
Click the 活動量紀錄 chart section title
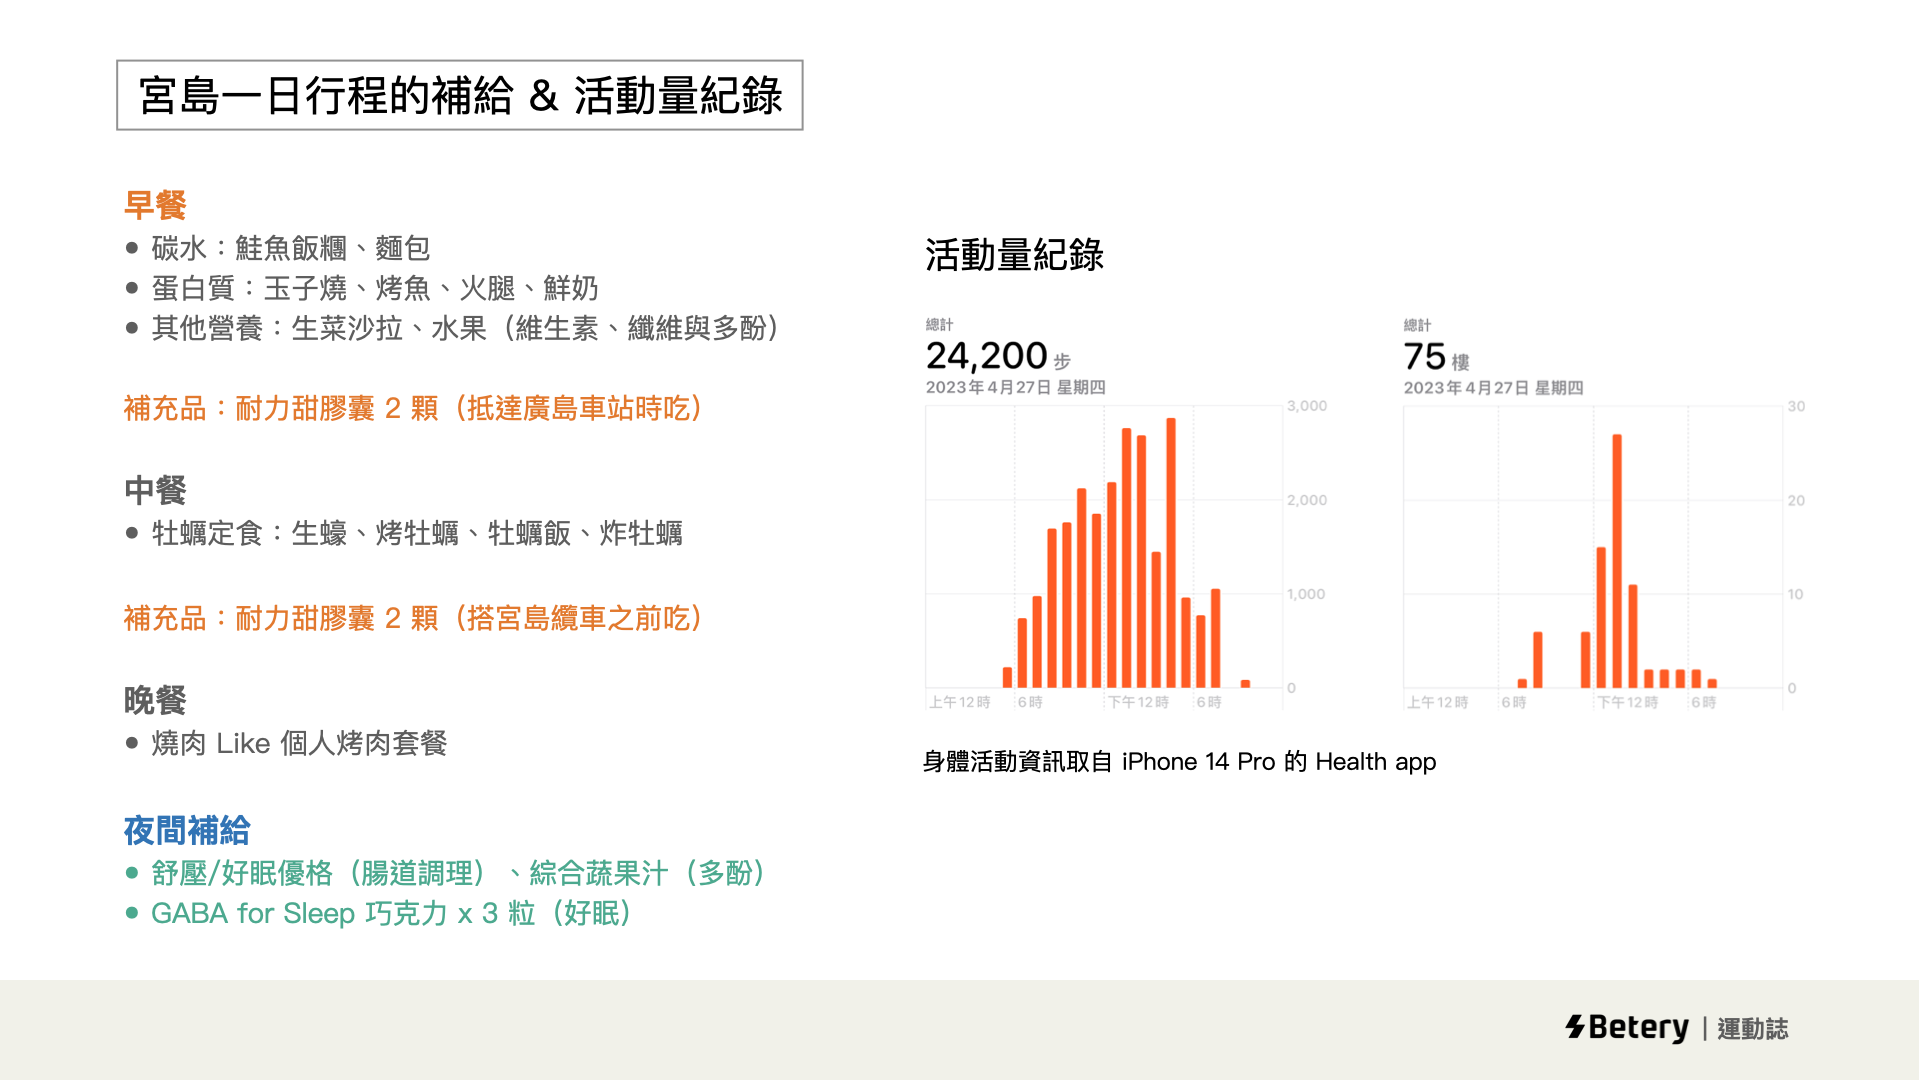click(1014, 255)
